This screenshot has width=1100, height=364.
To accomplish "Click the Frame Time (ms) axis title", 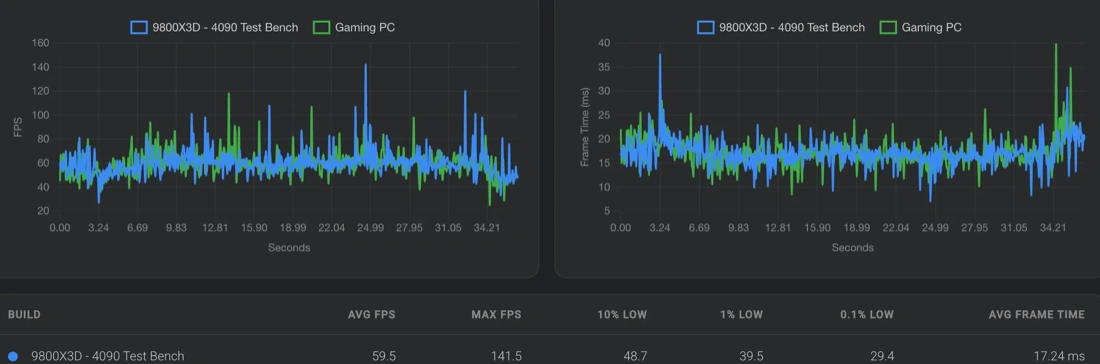I will click(x=584, y=127).
